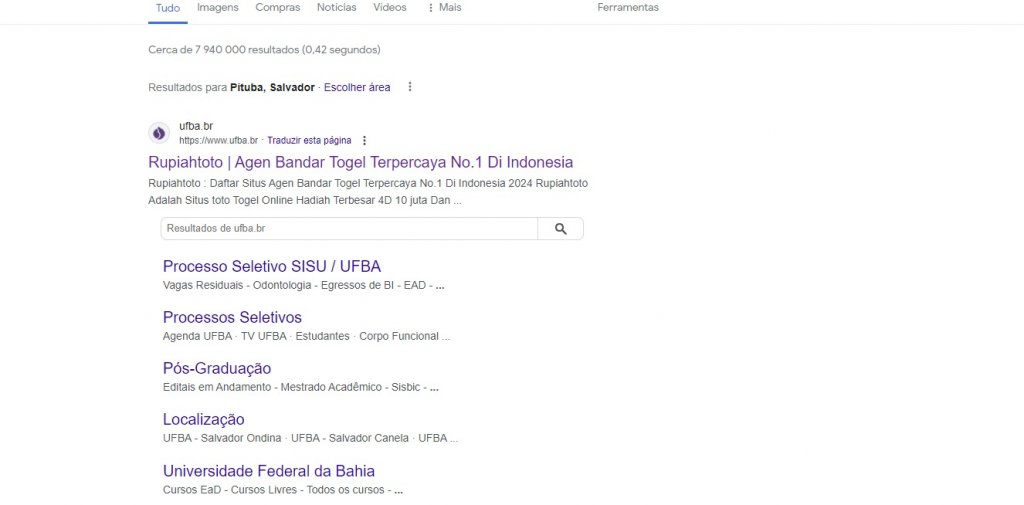Switch to the Compras tab
Screen dimensions: 1024x505
278,8
